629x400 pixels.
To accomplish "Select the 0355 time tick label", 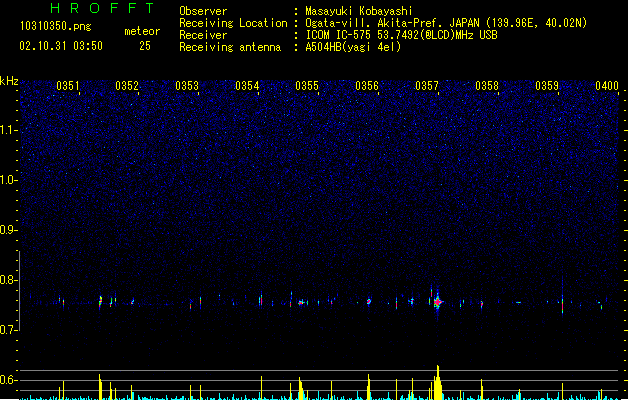I will click(x=307, y=86).
